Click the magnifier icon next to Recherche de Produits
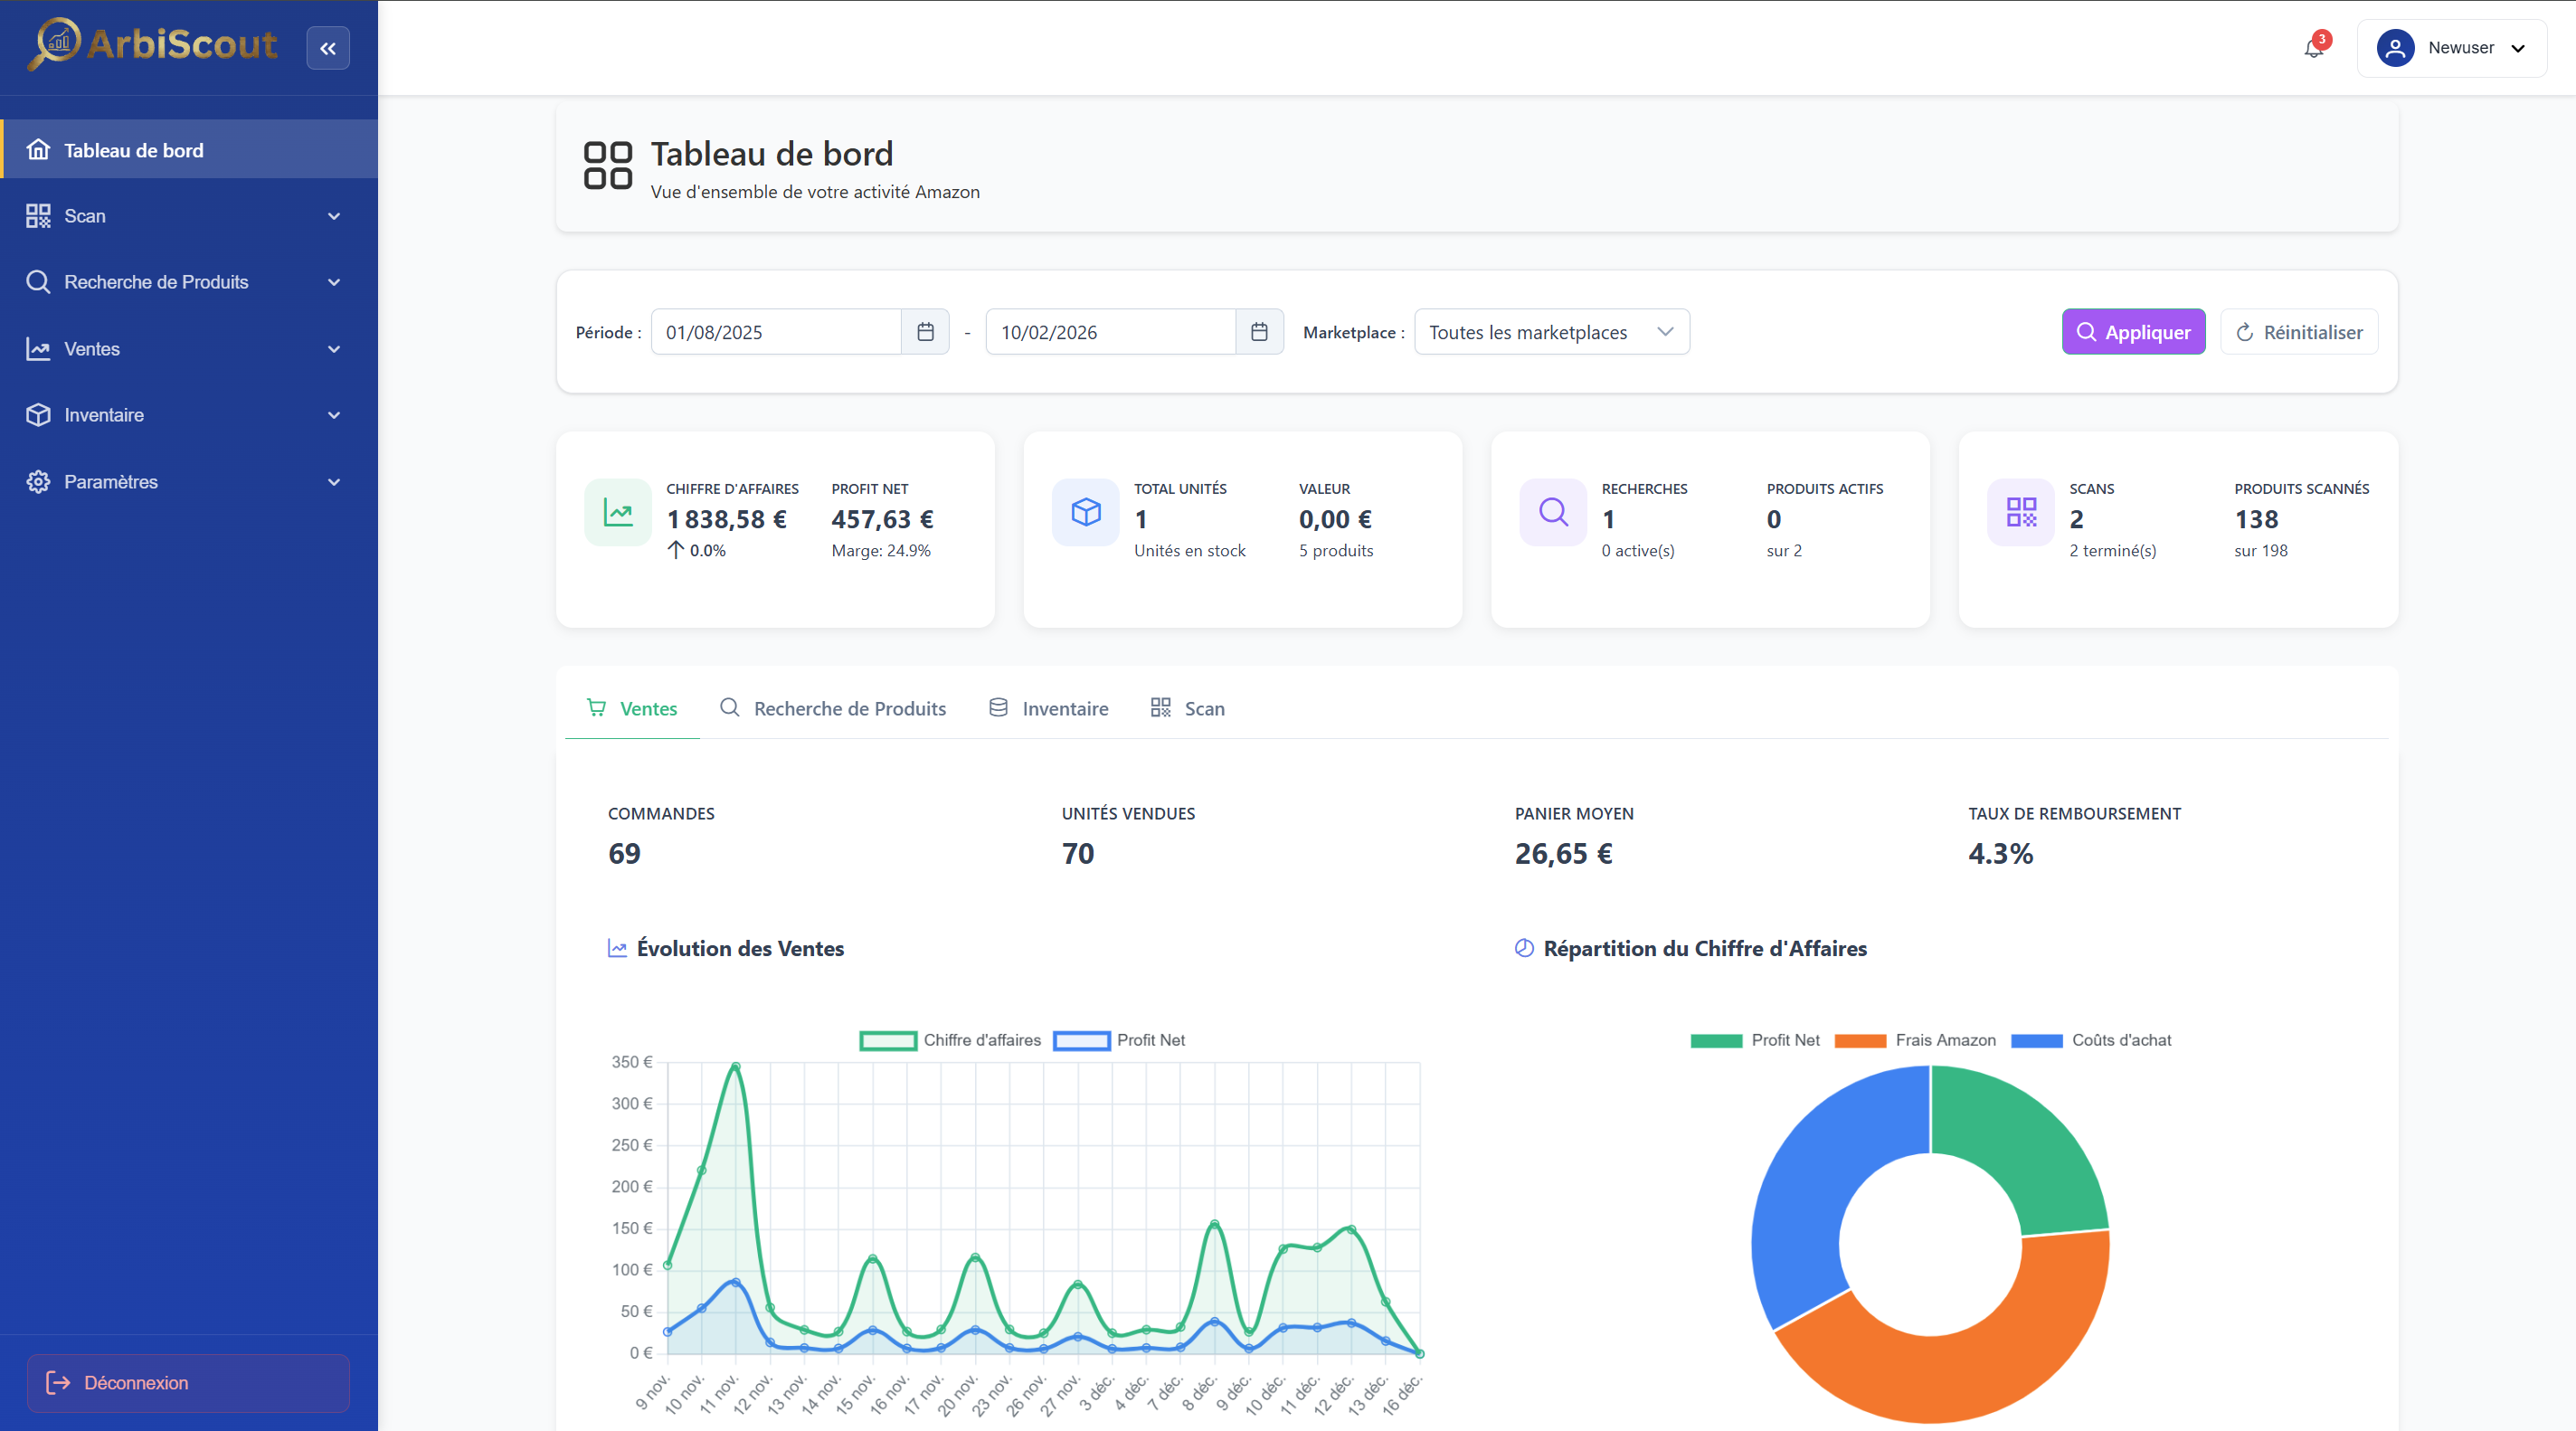Image resolution: width=2576 pixels, height=1431 pixels. (38, 281)
